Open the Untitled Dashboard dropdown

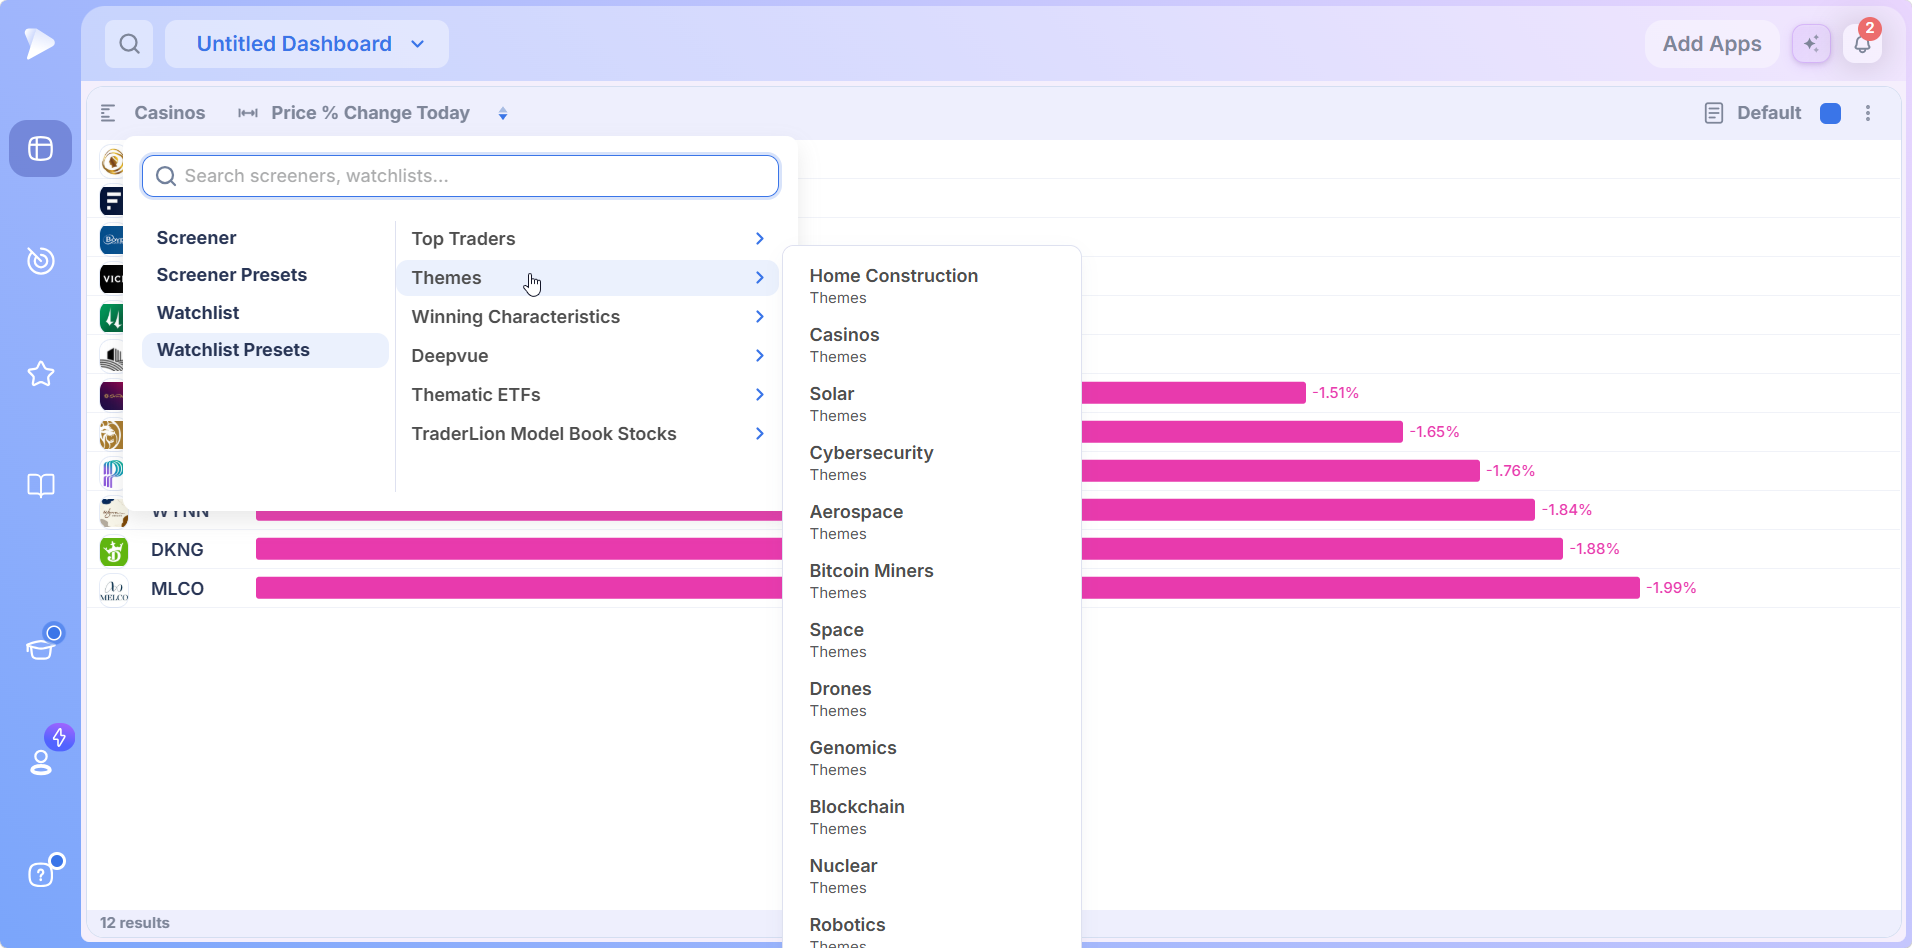click(307, 44)
